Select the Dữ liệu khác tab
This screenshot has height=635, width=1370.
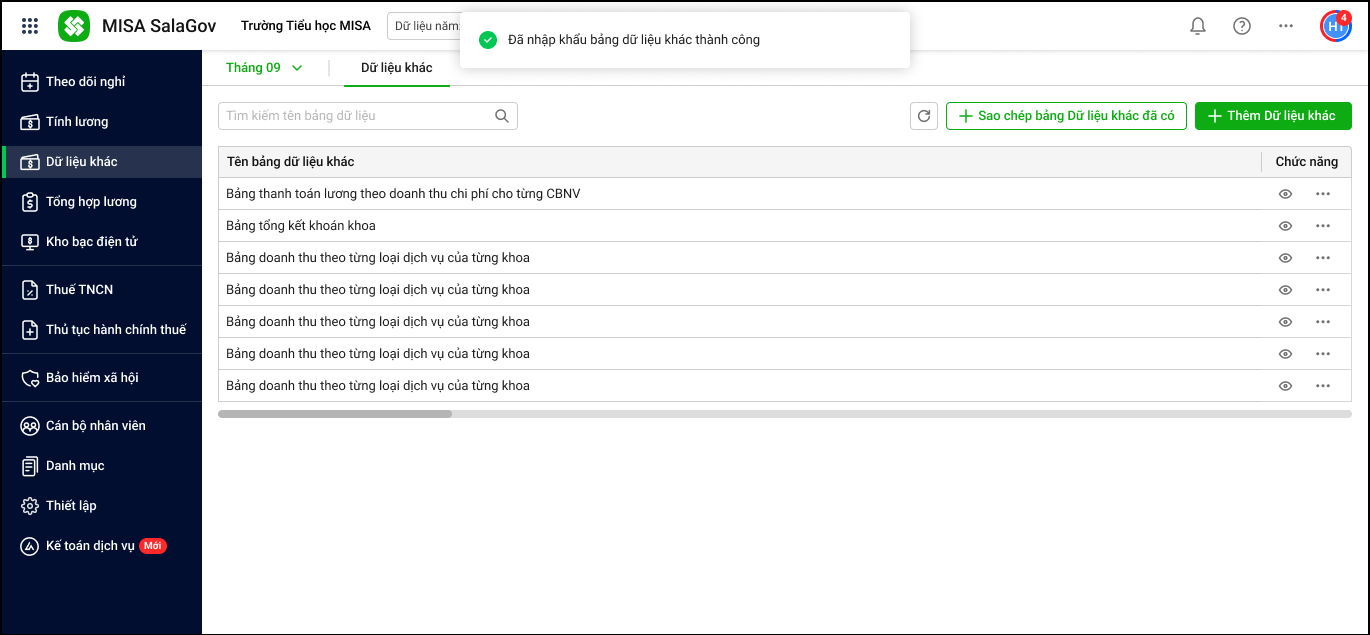(397, 68)
